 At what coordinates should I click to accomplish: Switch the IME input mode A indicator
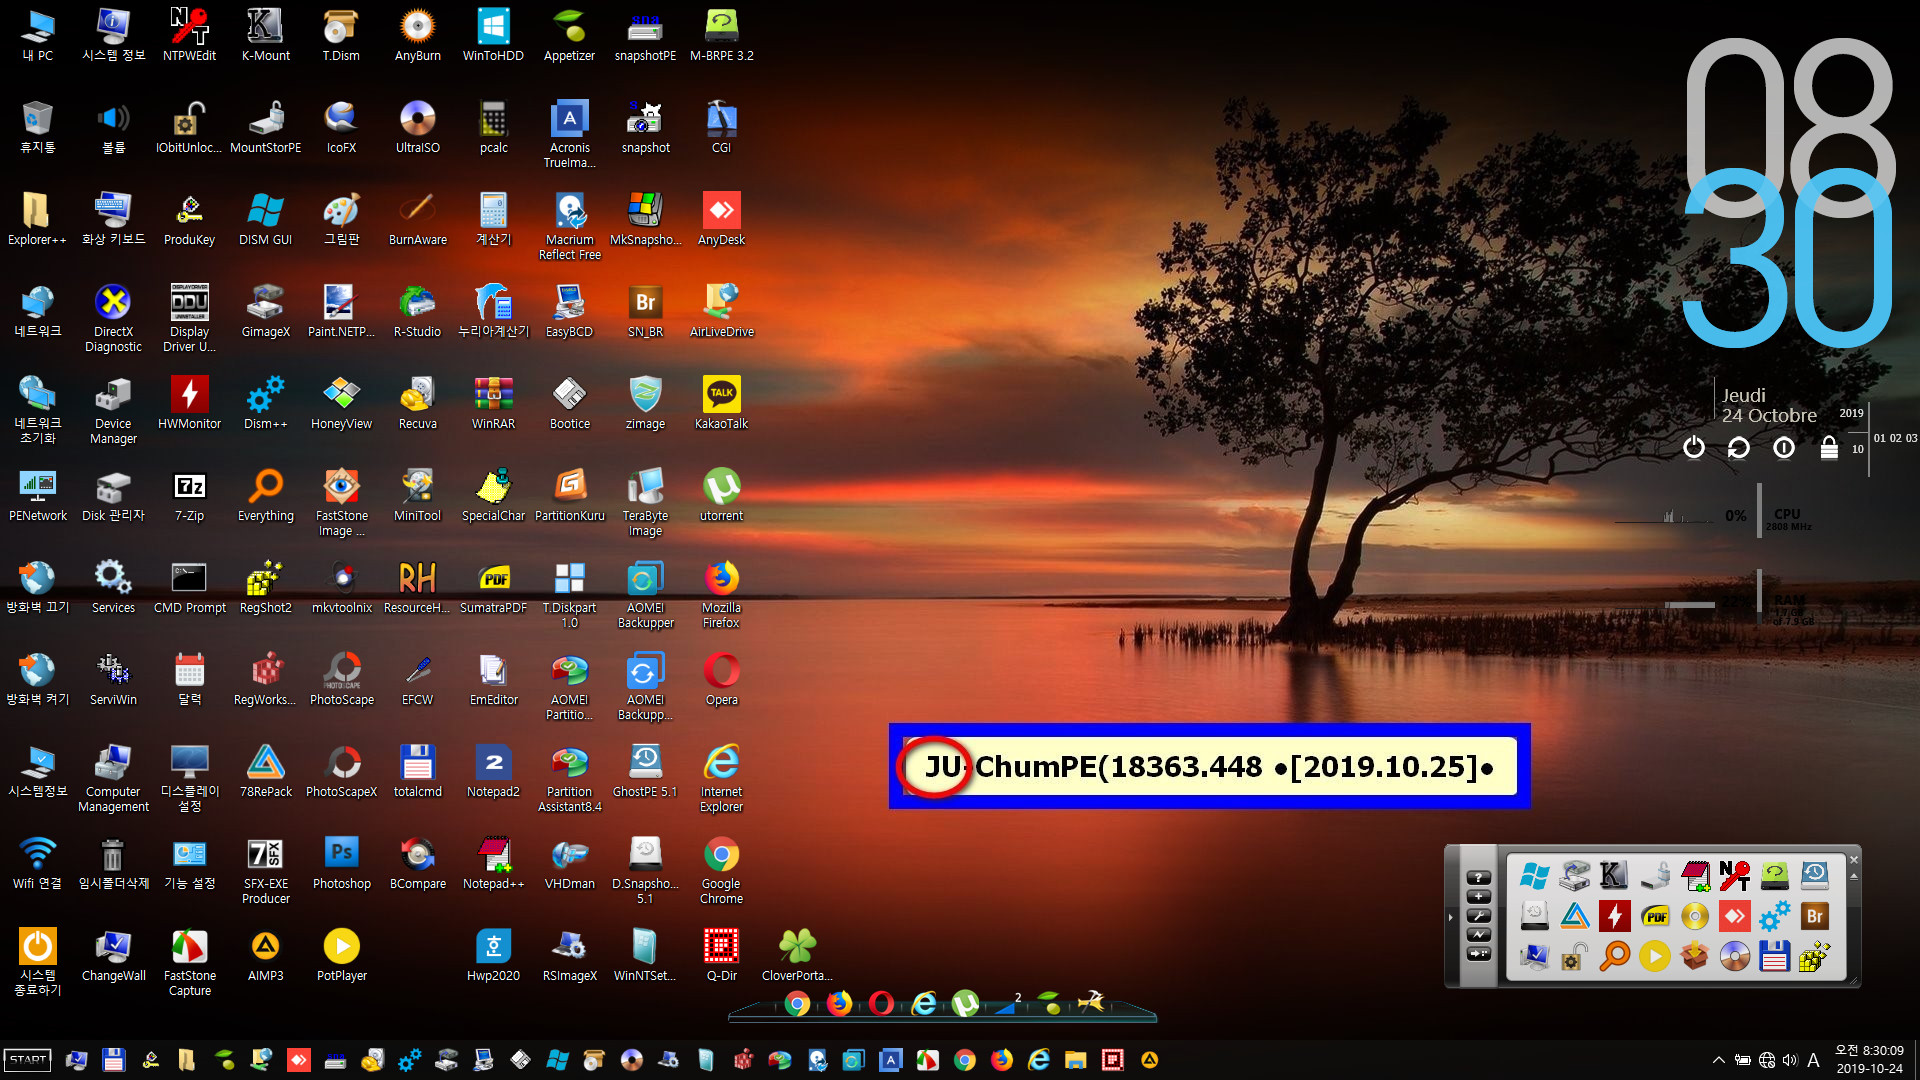[x=1813, y=1060]
